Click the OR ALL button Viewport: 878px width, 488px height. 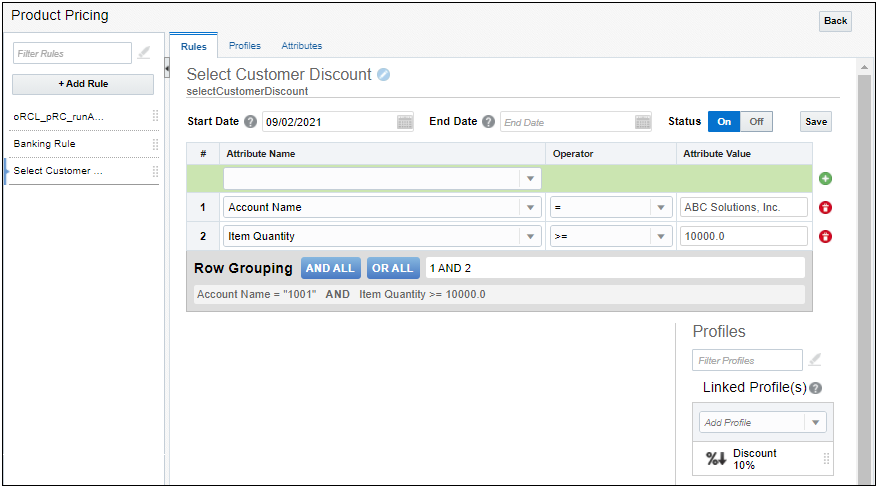tap(393, 268)
